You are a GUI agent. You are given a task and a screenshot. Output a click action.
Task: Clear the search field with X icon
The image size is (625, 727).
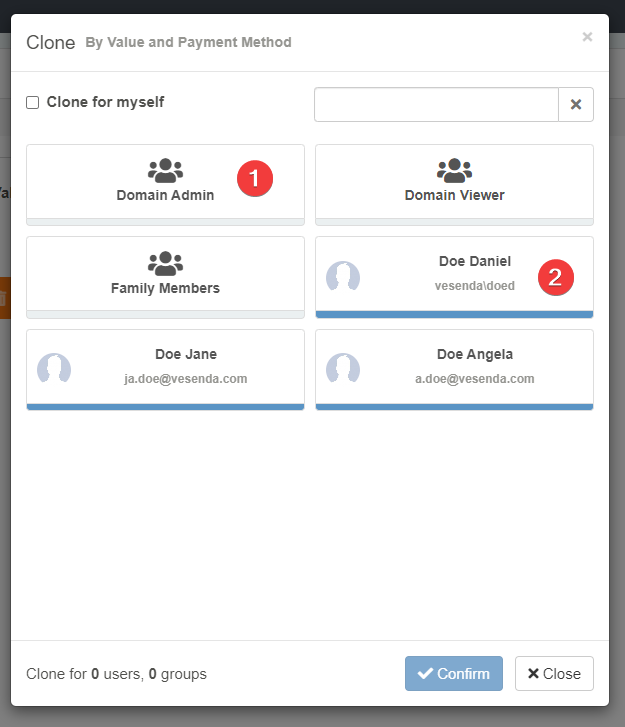(576, 104)
